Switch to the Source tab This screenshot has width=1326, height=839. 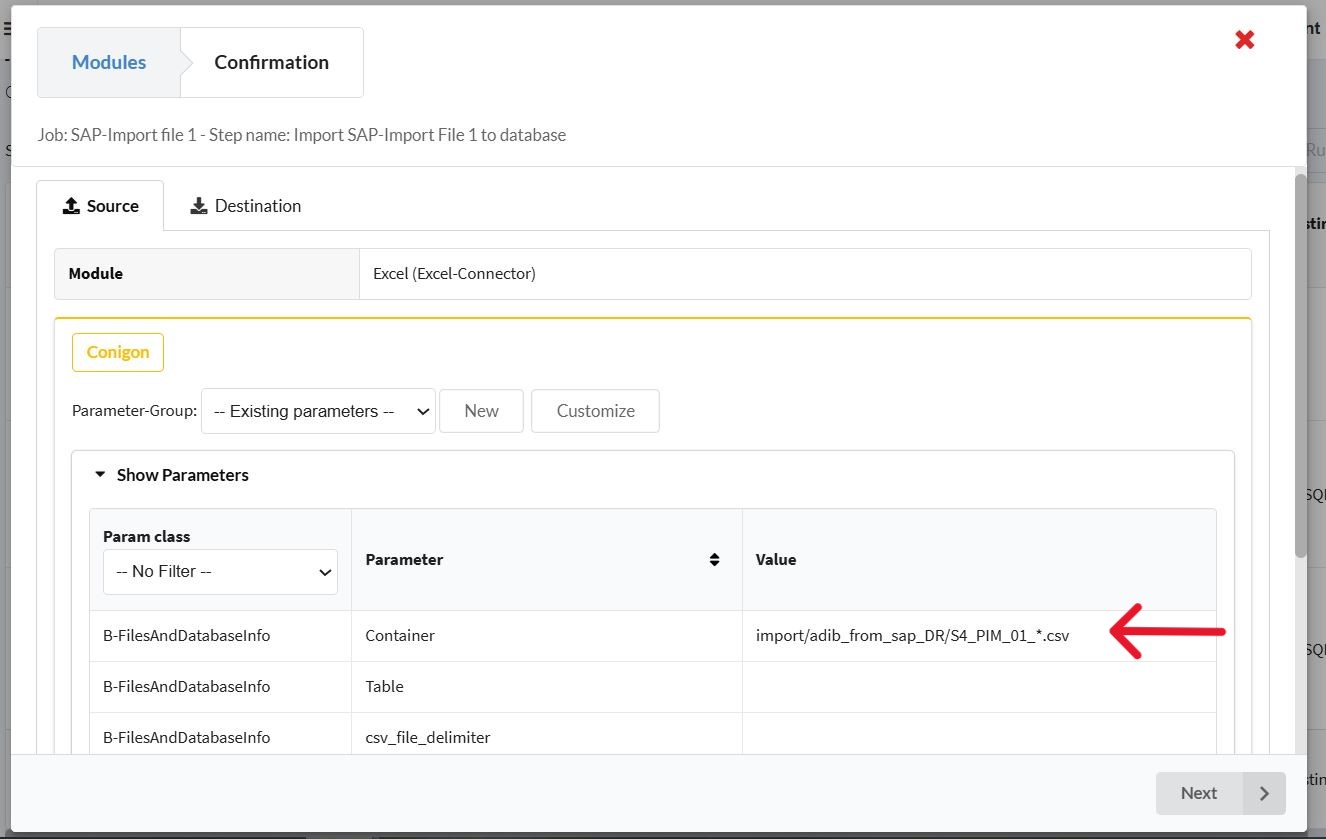coord(100,206)
